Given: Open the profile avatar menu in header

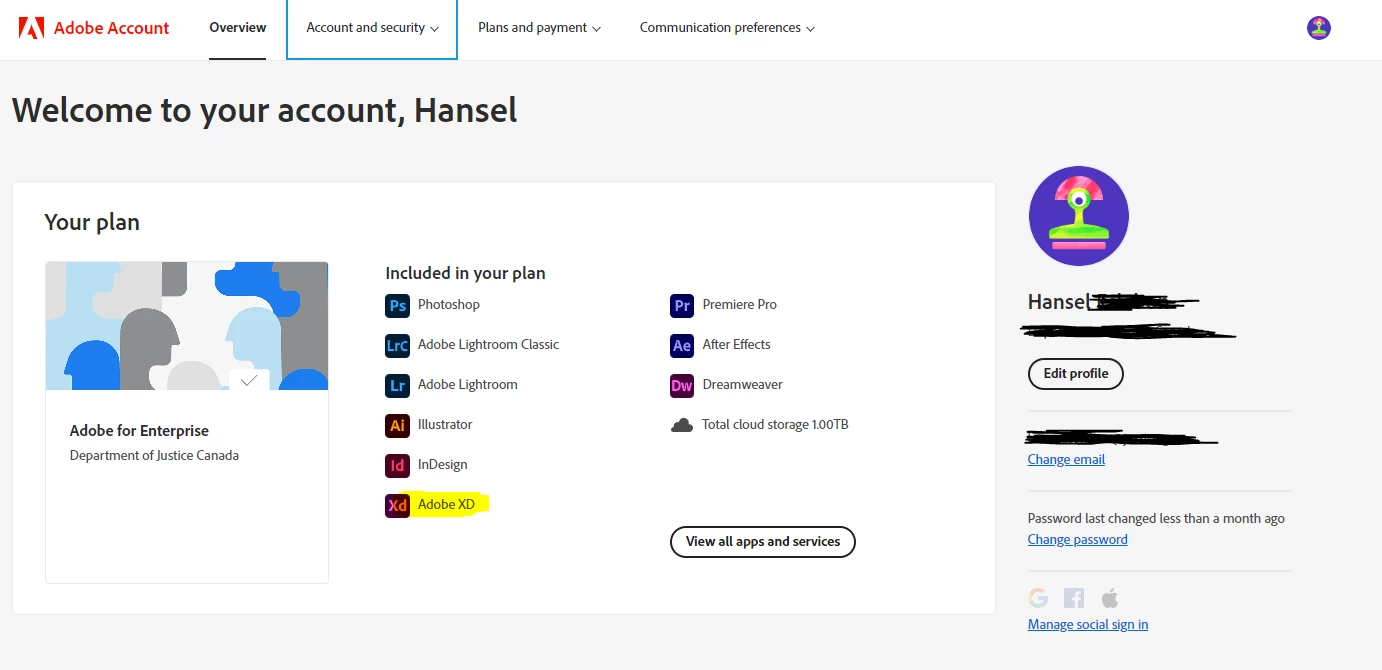Looking at the screenshot, I should point(1318,28).
